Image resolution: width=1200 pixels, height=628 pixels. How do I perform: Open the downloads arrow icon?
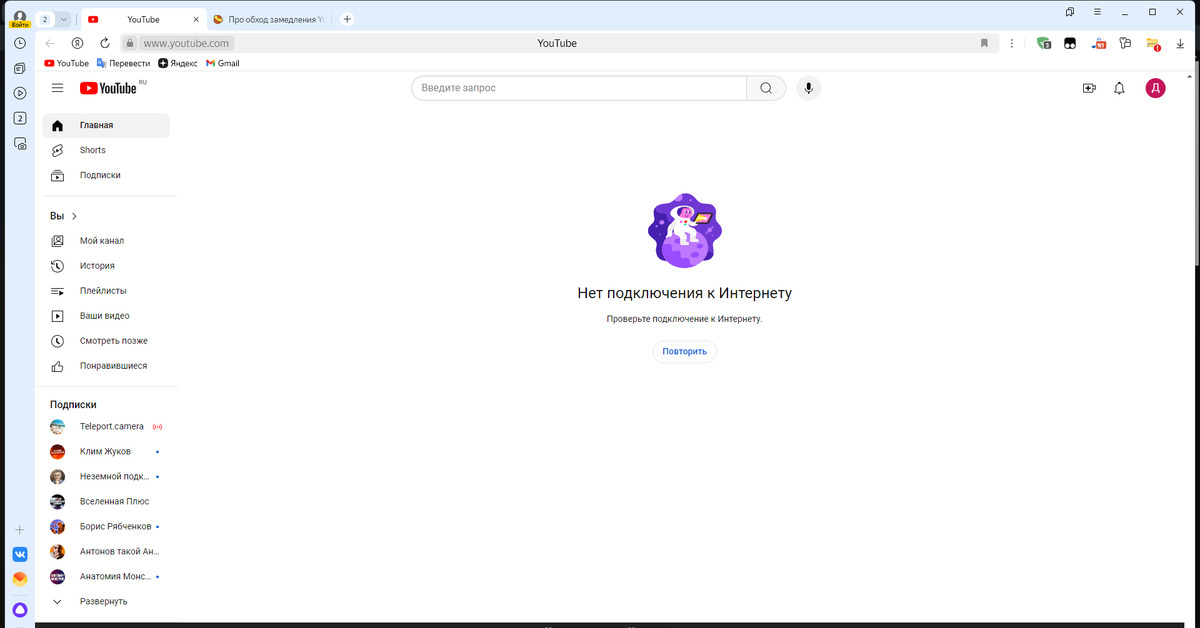coord(1180,43)
